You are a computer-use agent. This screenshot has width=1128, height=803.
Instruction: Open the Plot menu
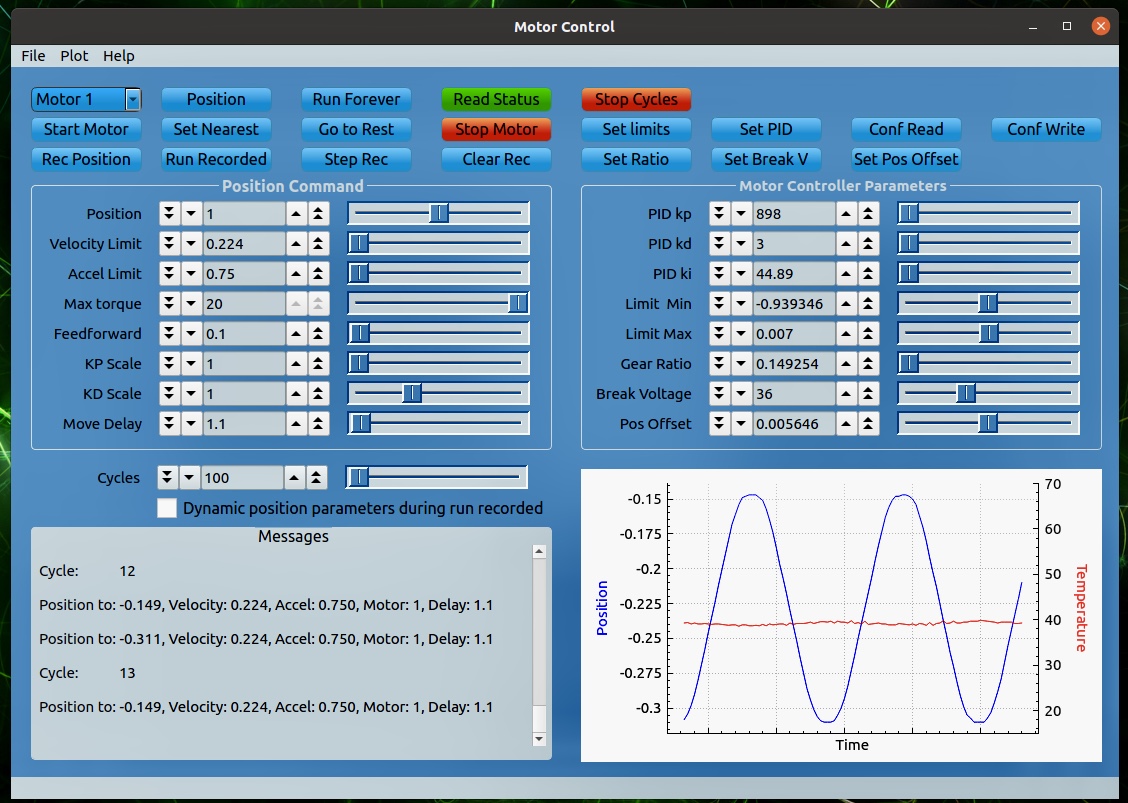[x=74, y=56]
